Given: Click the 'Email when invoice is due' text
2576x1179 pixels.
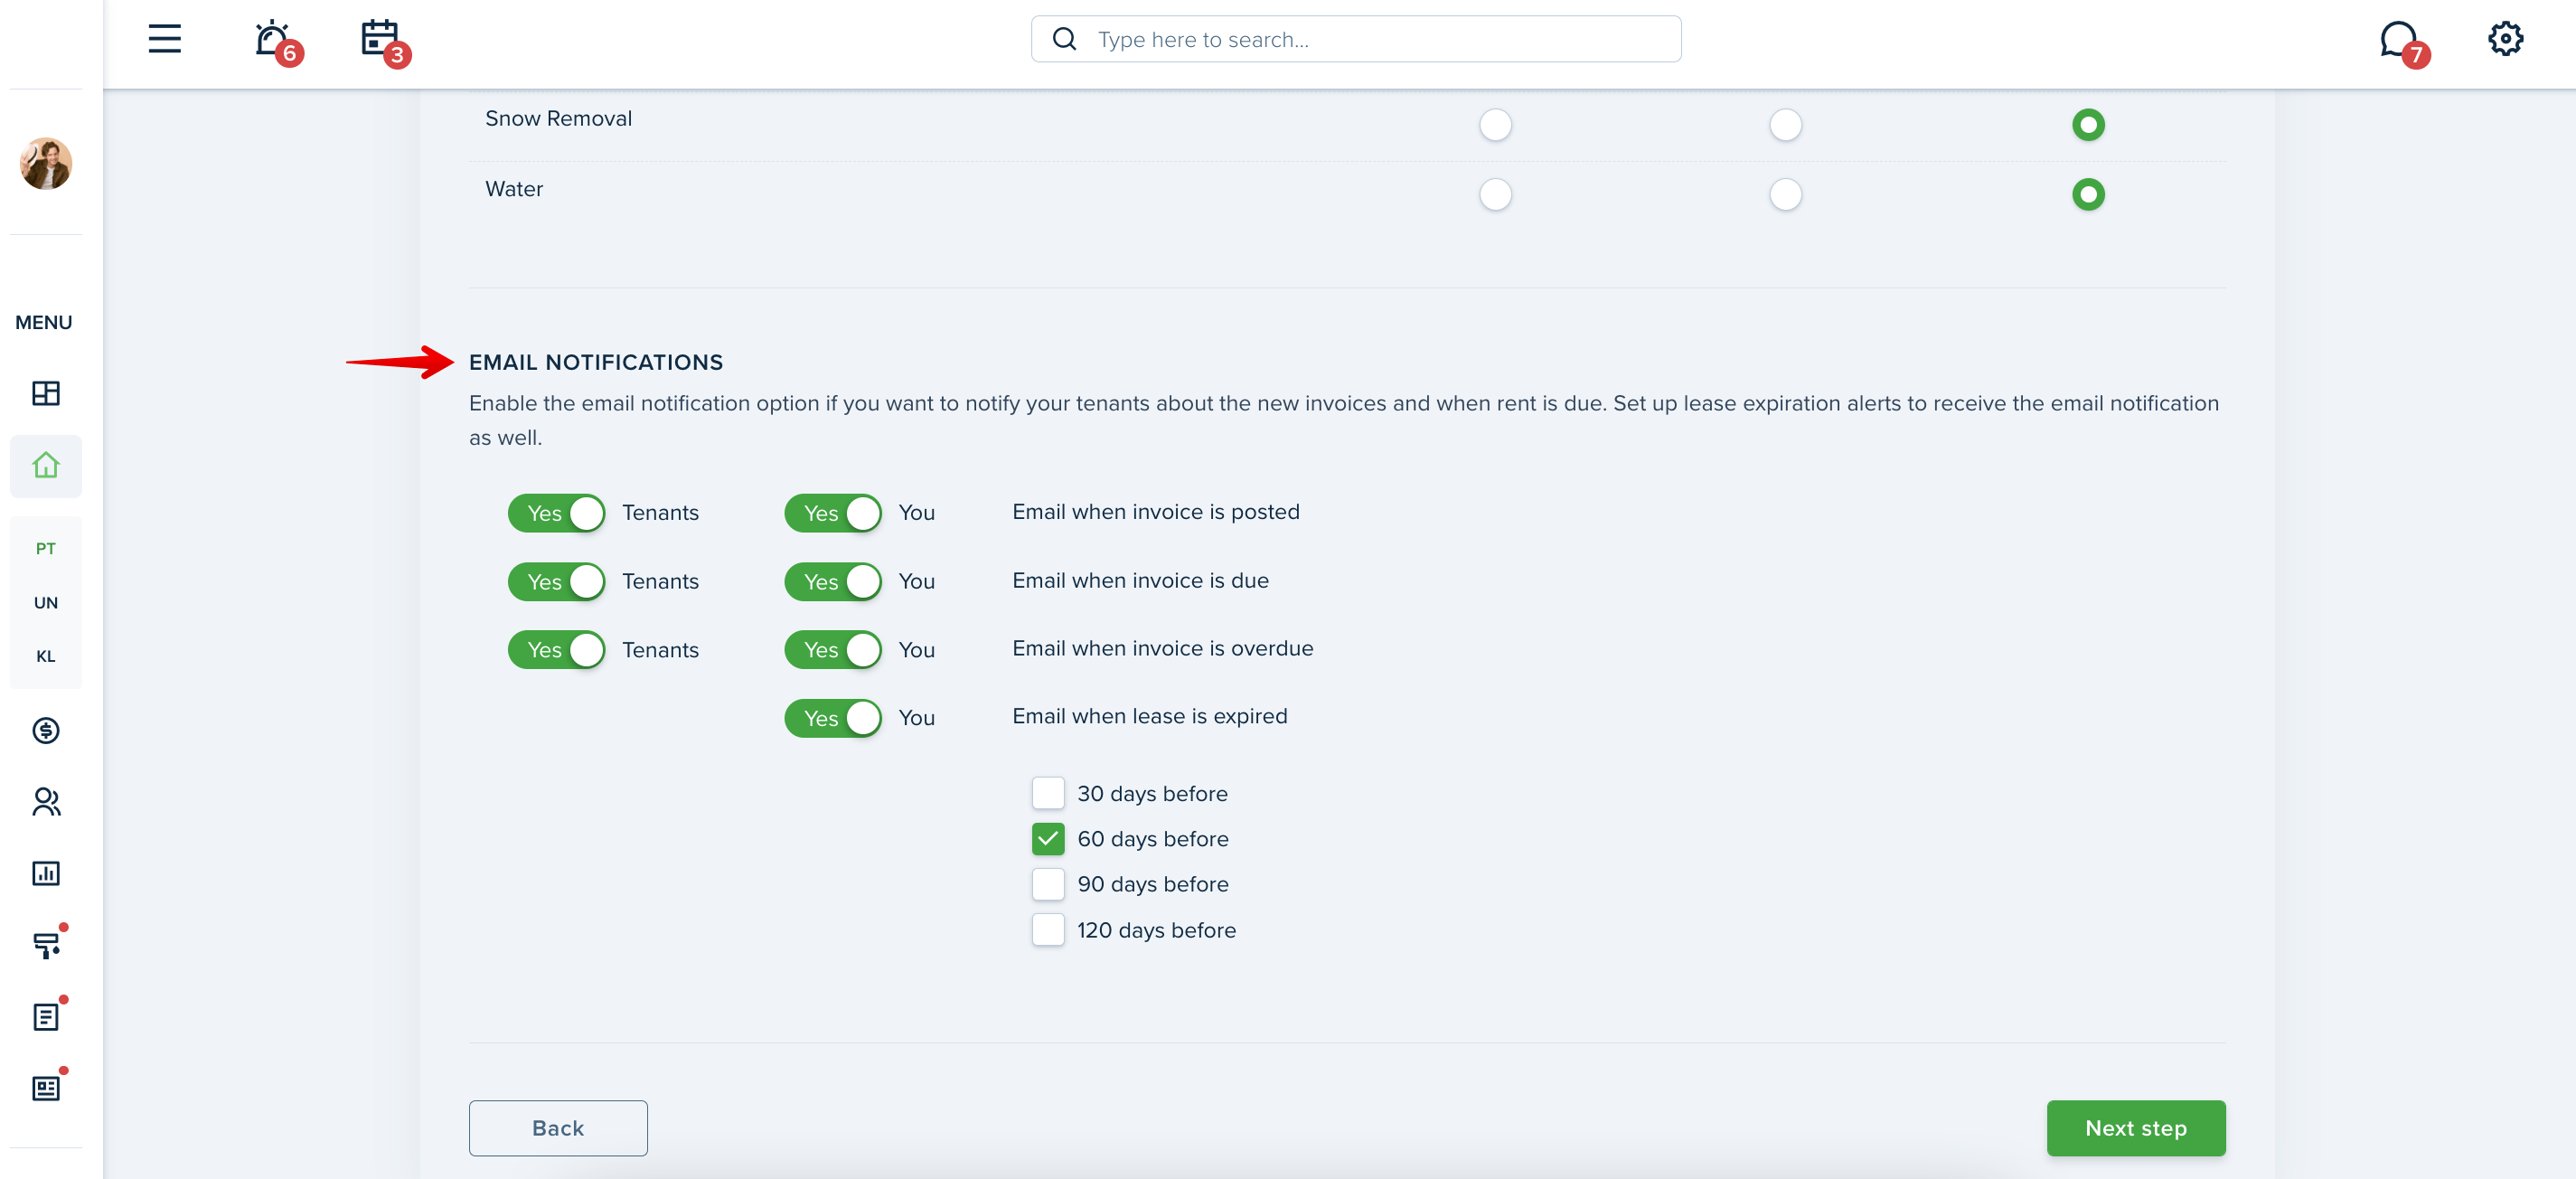Looking at the screenshot, I should click(1140, 580).
